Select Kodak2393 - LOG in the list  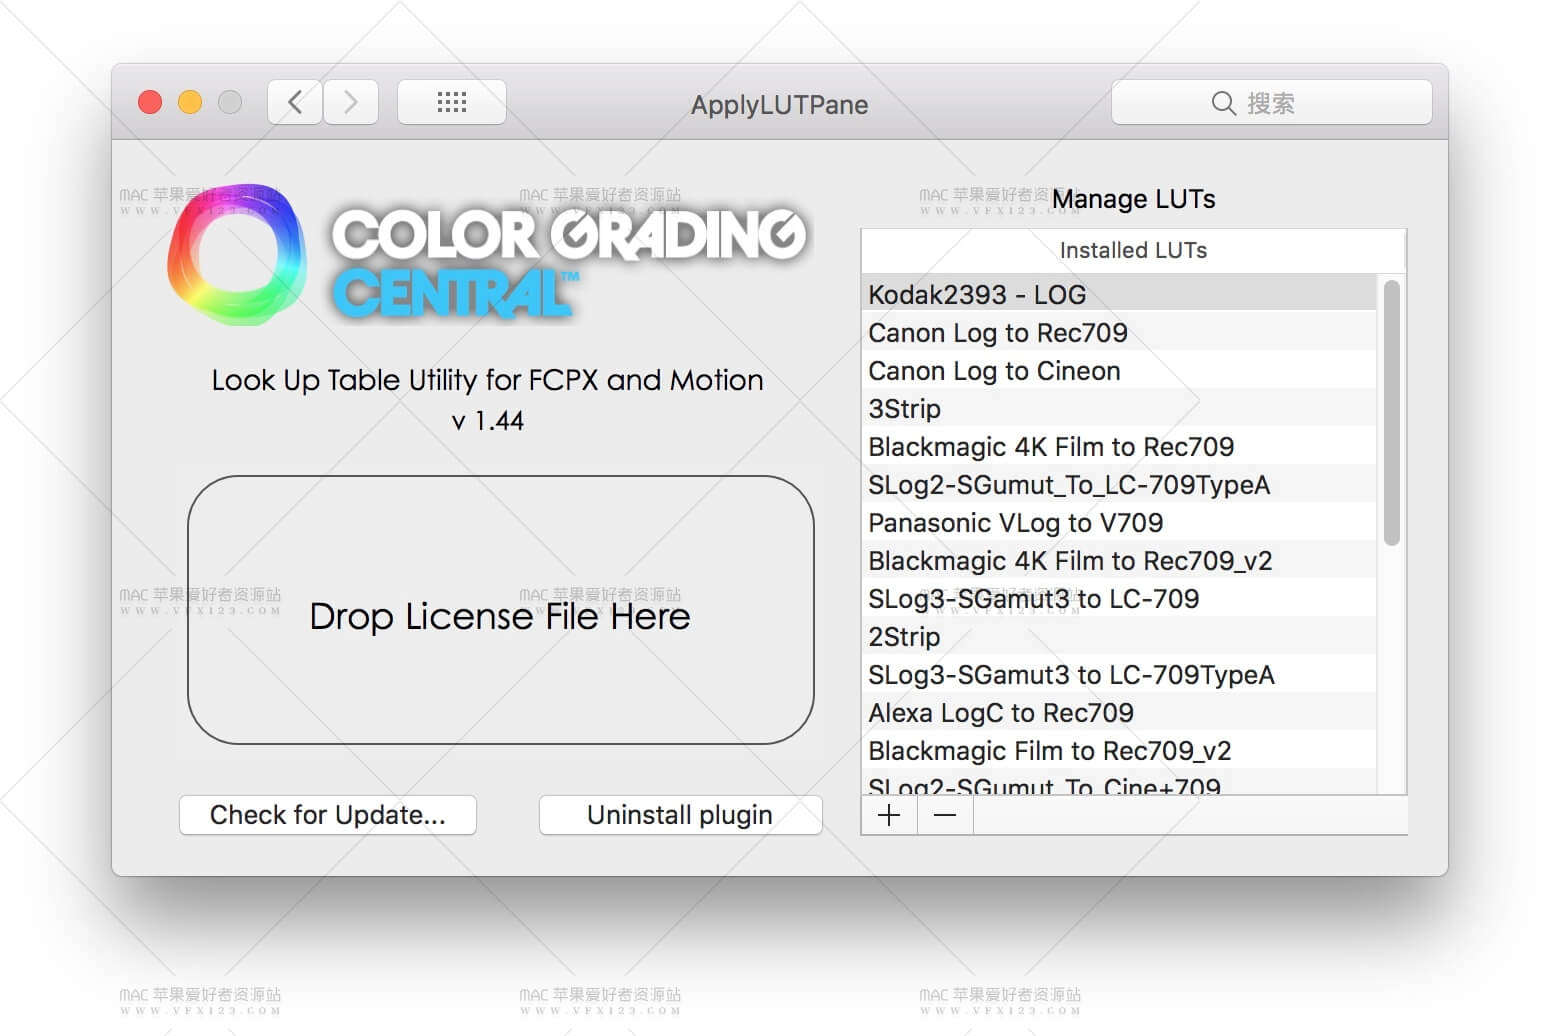(x=1119, y=294)
